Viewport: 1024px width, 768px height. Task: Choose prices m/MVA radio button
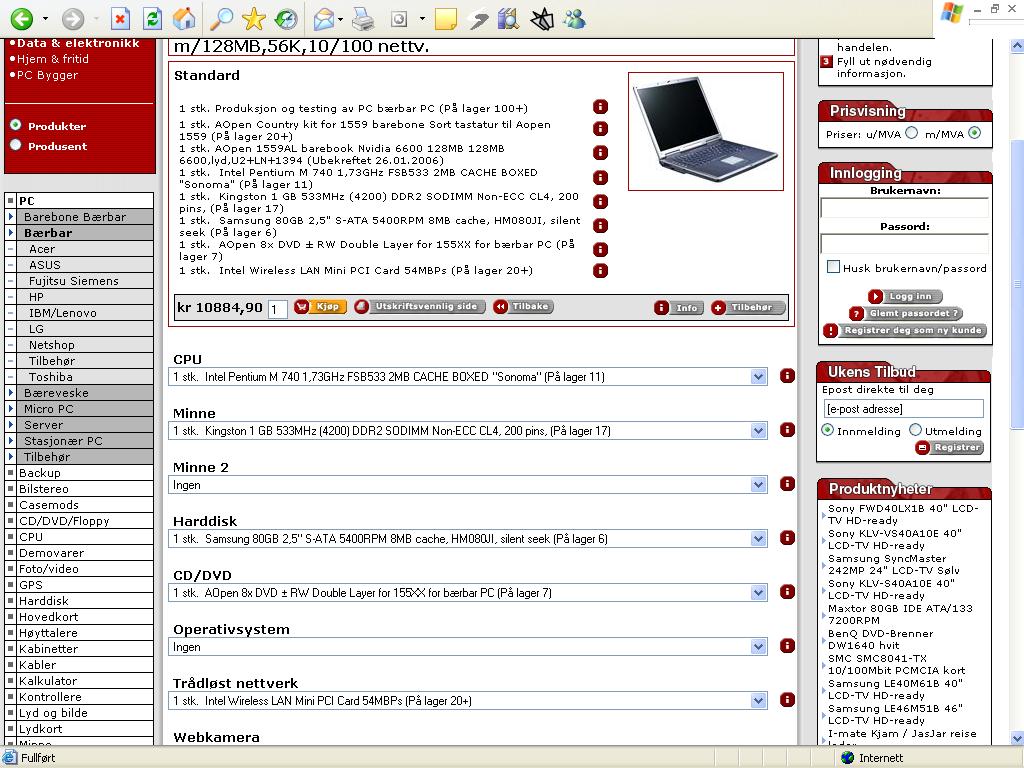tap(974, 133)
